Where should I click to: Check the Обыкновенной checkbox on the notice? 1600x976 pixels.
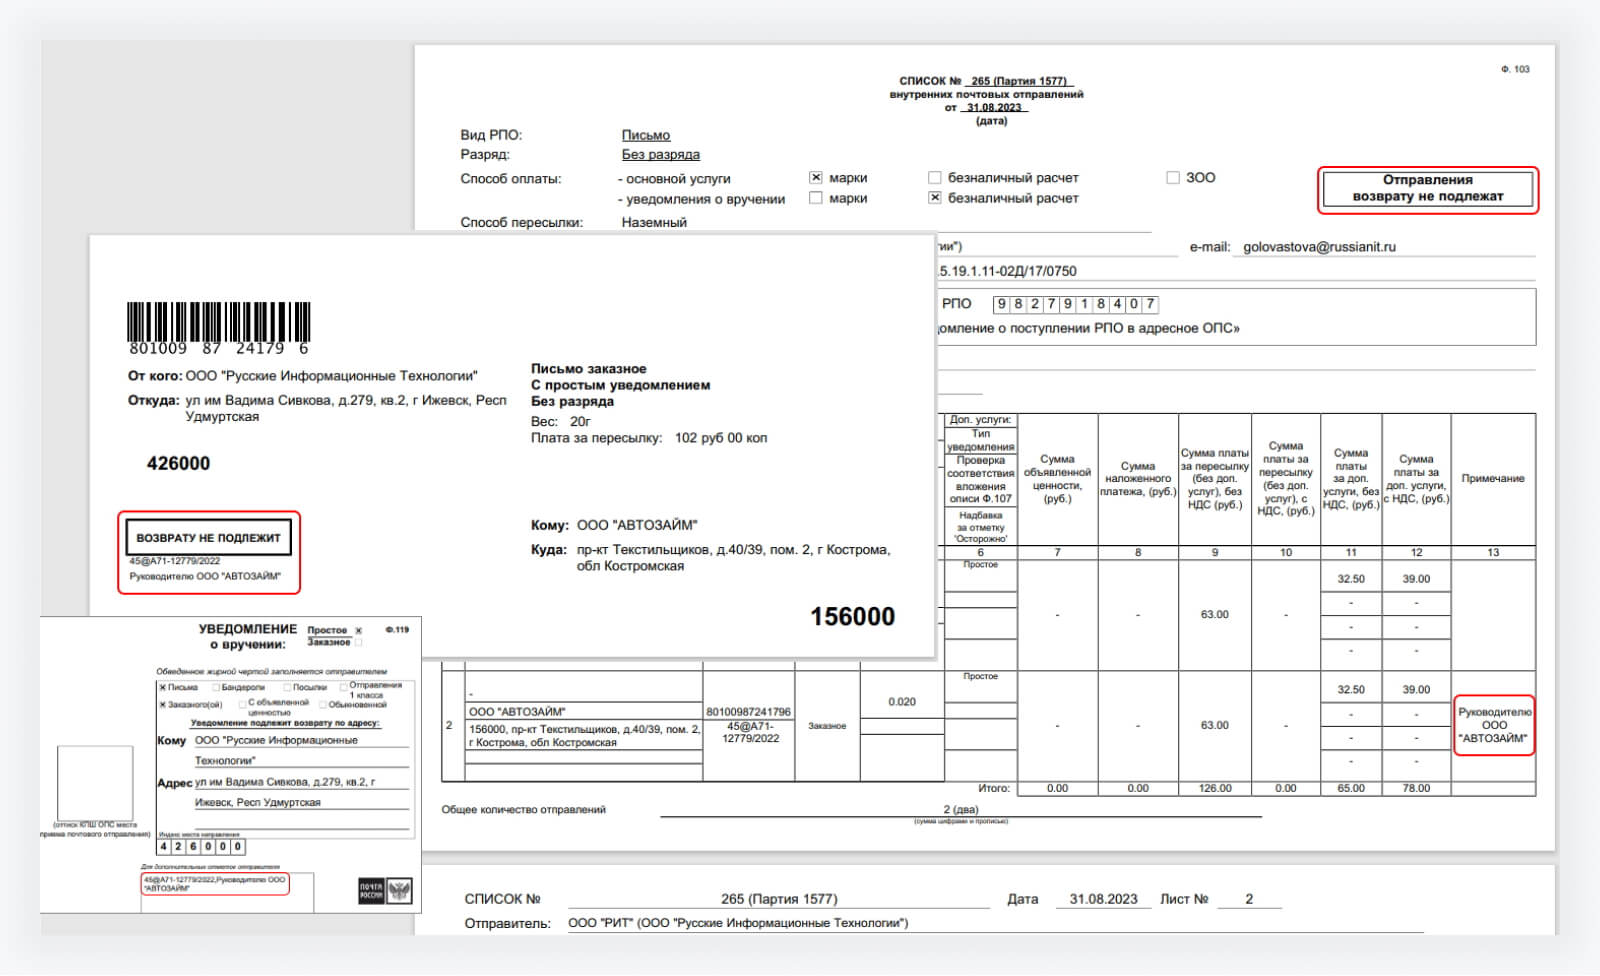(322, 704)
